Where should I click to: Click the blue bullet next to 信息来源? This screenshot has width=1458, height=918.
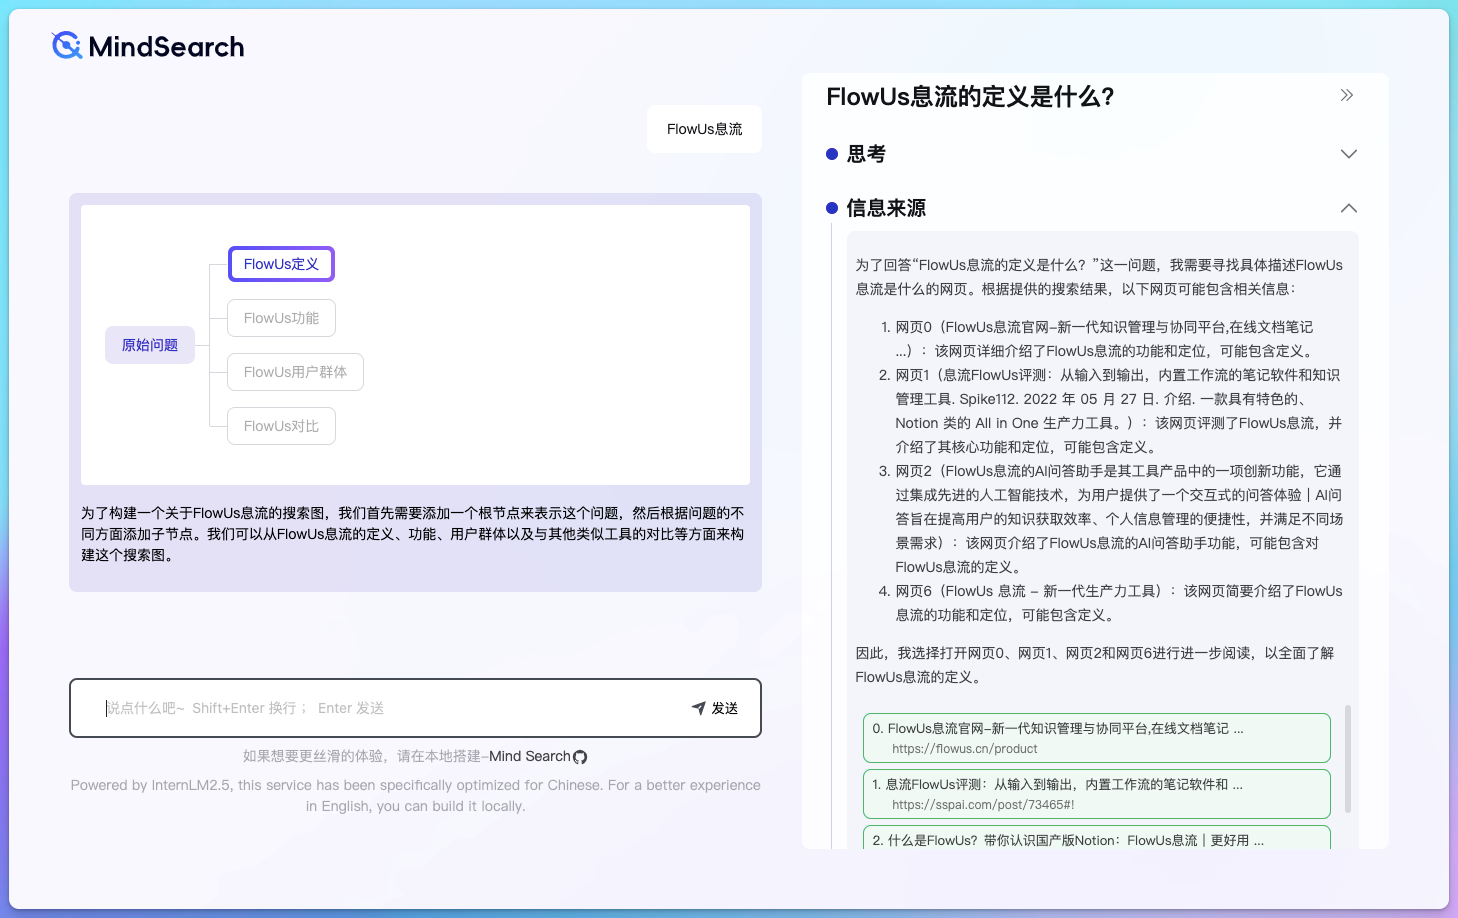[831, 208]
